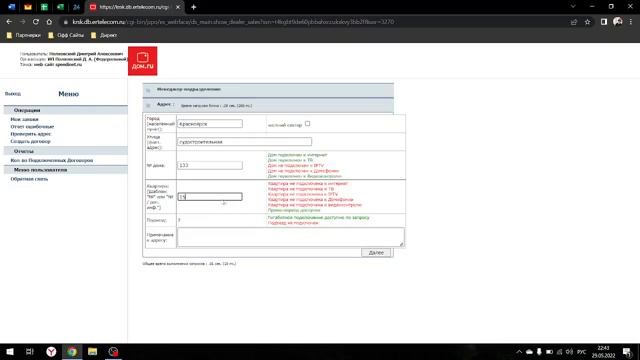Open the Windows Start menu
Viewport: 640px width, 360px height.
click(10, 351)
